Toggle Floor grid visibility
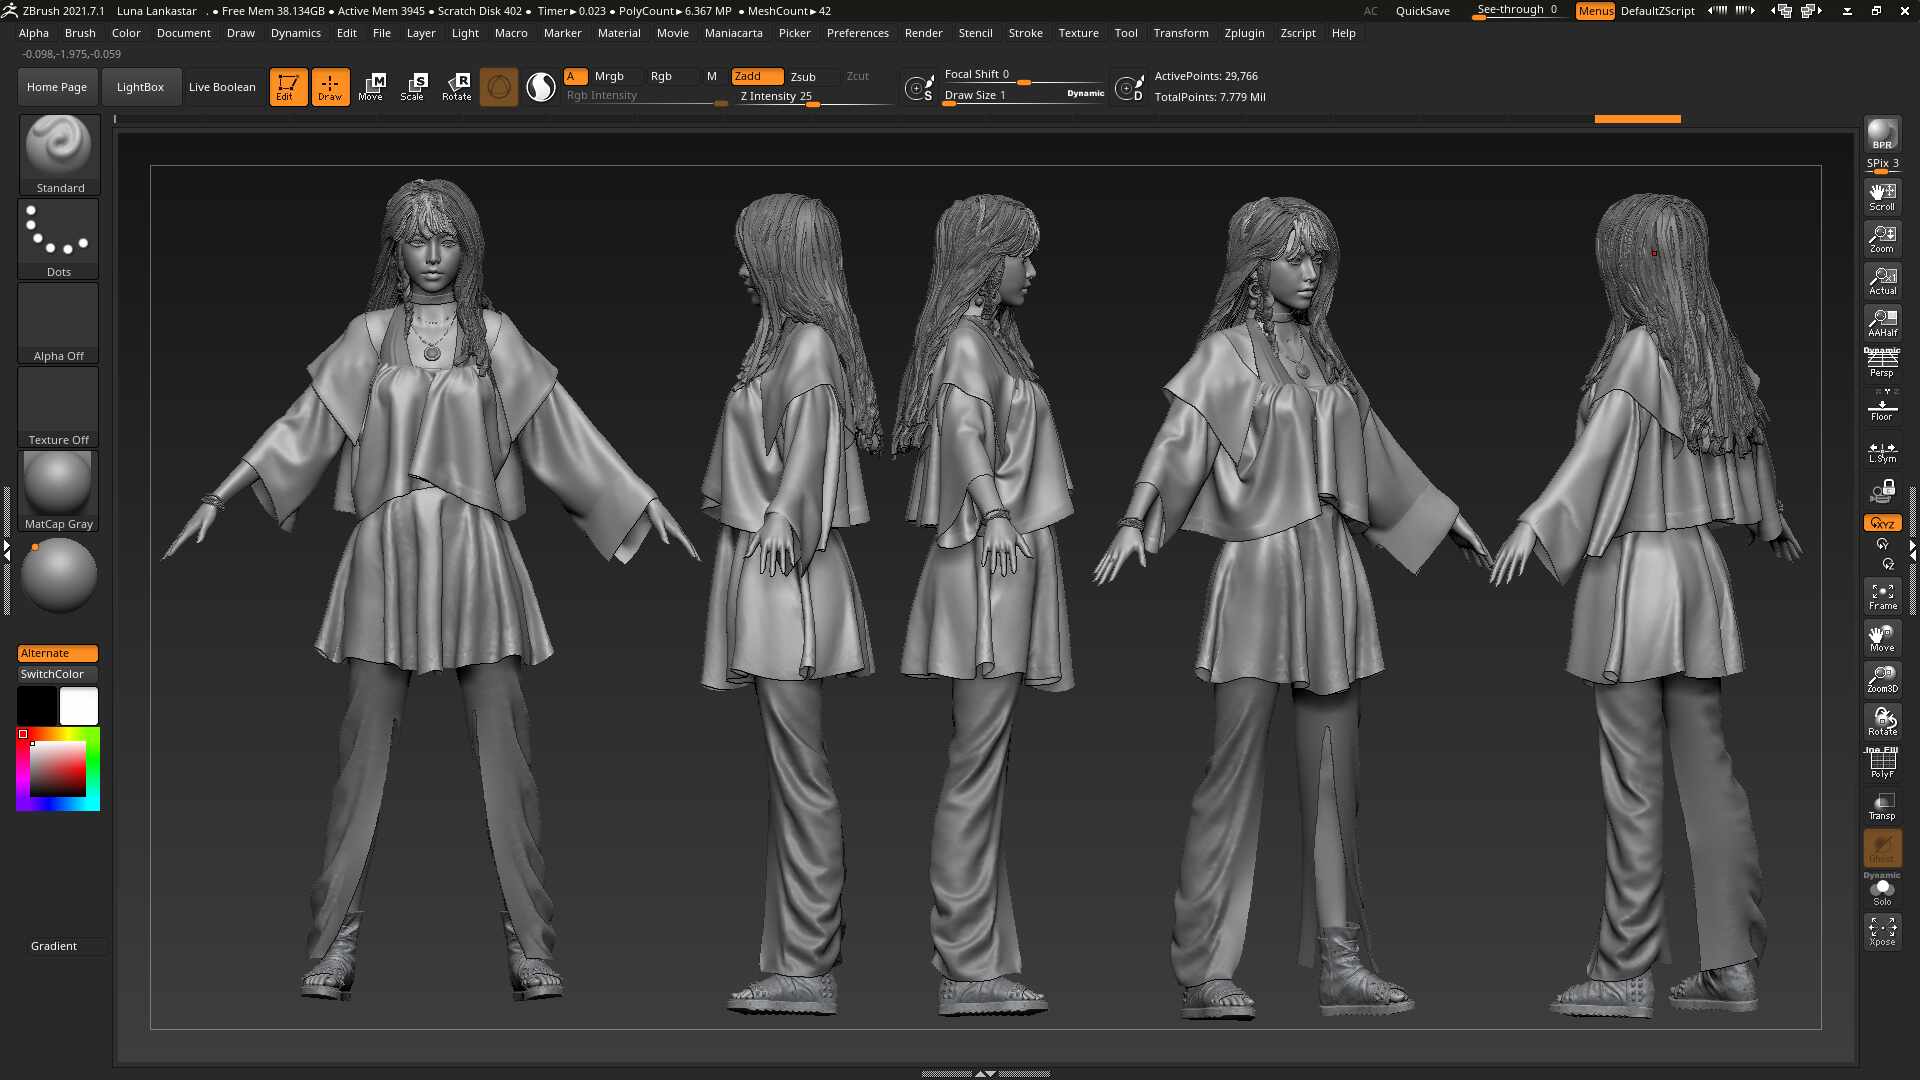The image size is (1920, 1080). (x=1882, y=406)
